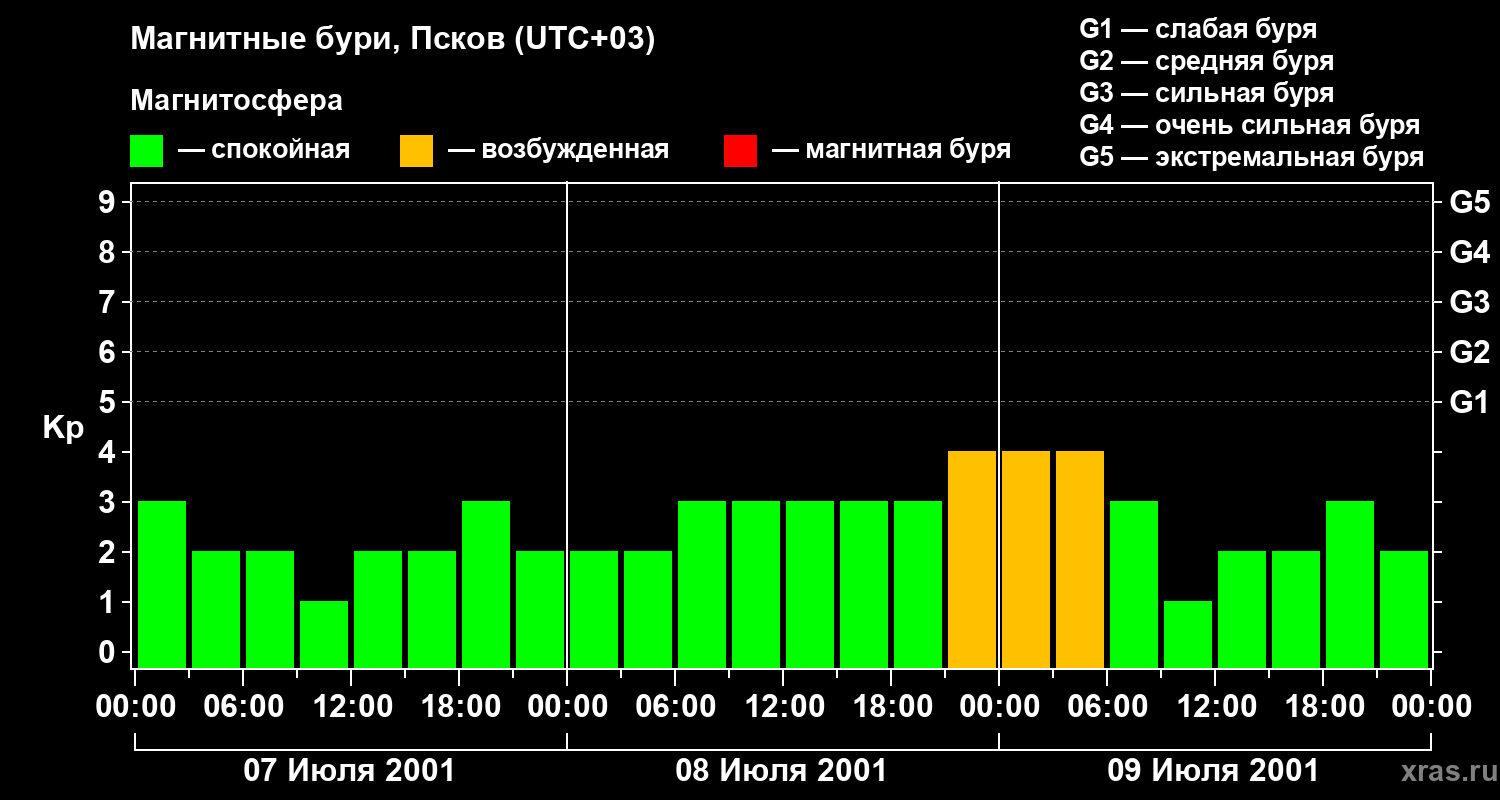
Task: Click the '12:00' time label under 07 Июля
Action: pos(351,707)
